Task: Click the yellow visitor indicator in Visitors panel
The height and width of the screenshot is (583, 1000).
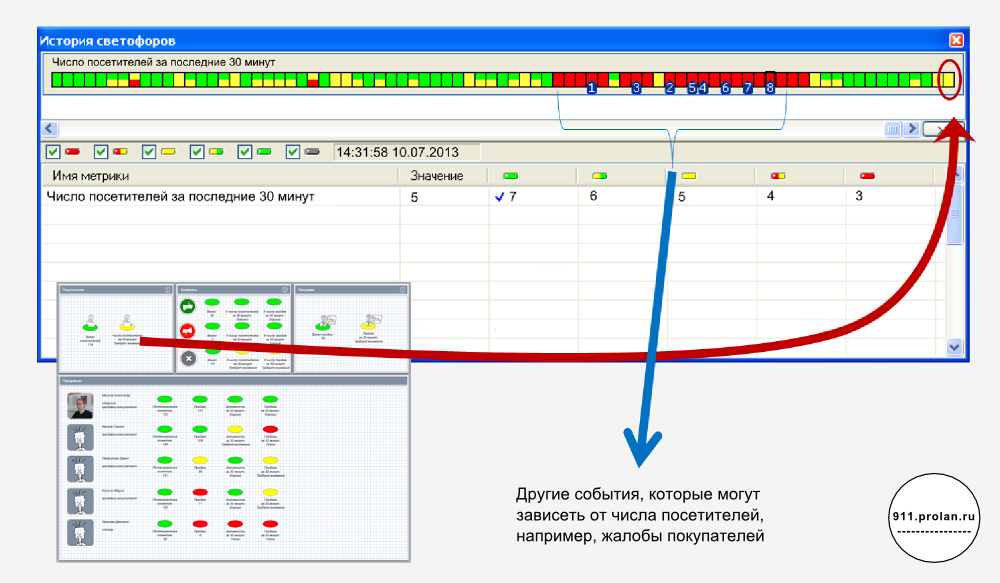Action: click(x=127, y=322)
